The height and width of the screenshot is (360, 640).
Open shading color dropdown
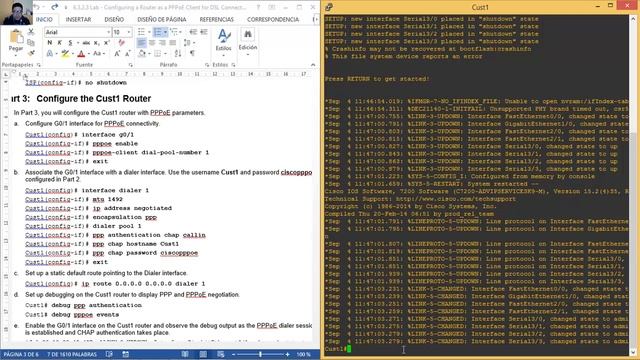click(x=148, y=53)
